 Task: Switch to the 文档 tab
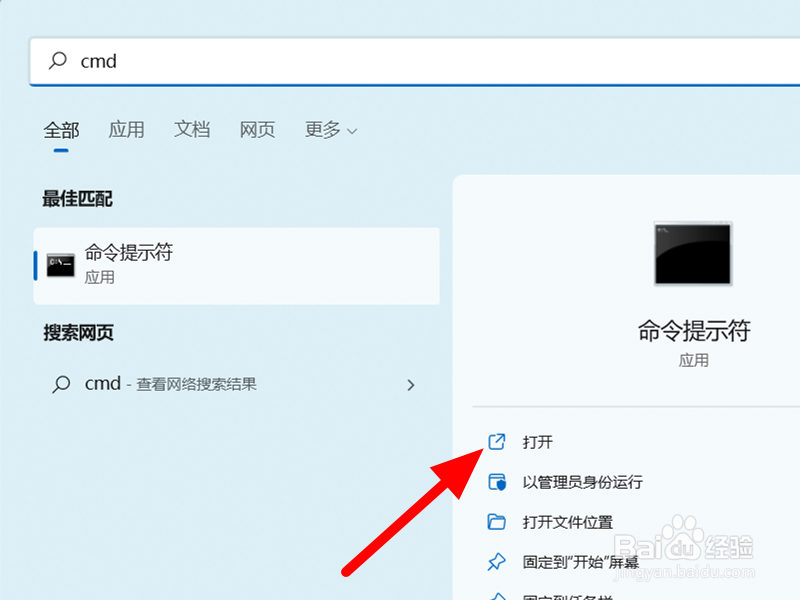click(x=192, y=130)
